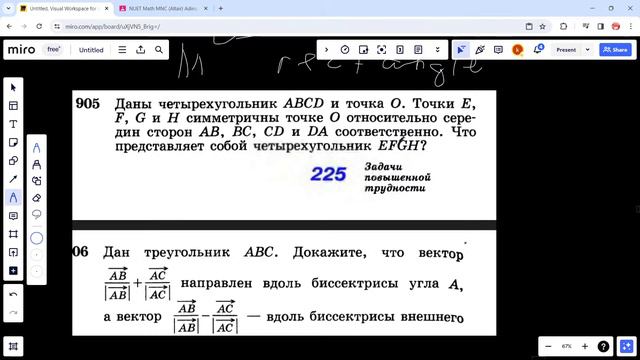Viewport: 640px width, 360px height.
Task: Click the zoom percentage value
Action: coord(567,346)
